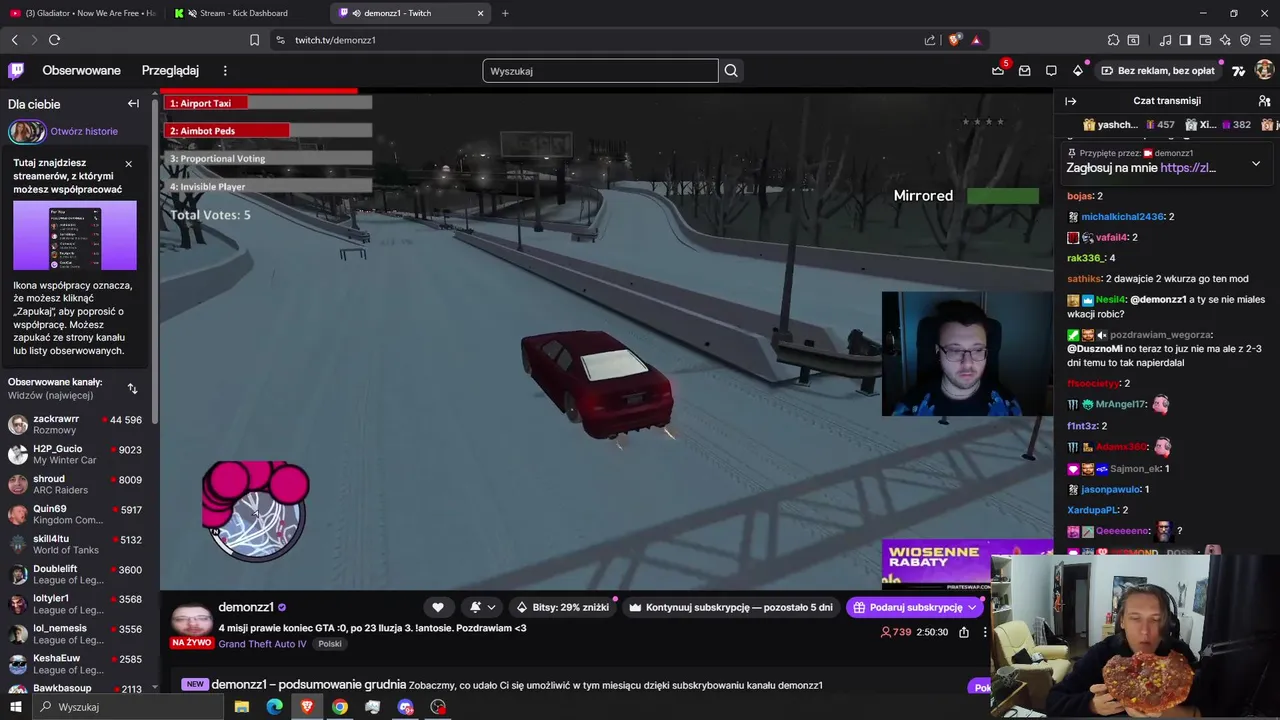
Task: Open Brave Wallet icon
Action: (1205, 40)
